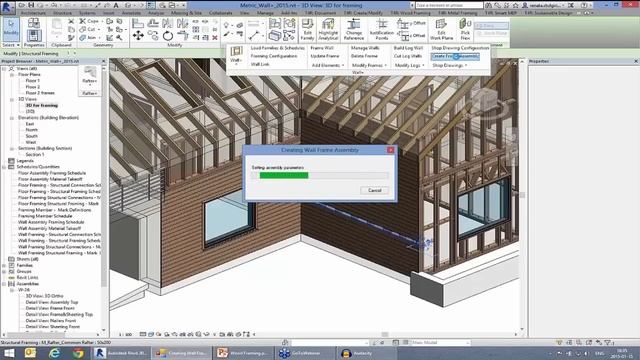
Task: Click Framing Configuration
Action: [x=274, y=56]
